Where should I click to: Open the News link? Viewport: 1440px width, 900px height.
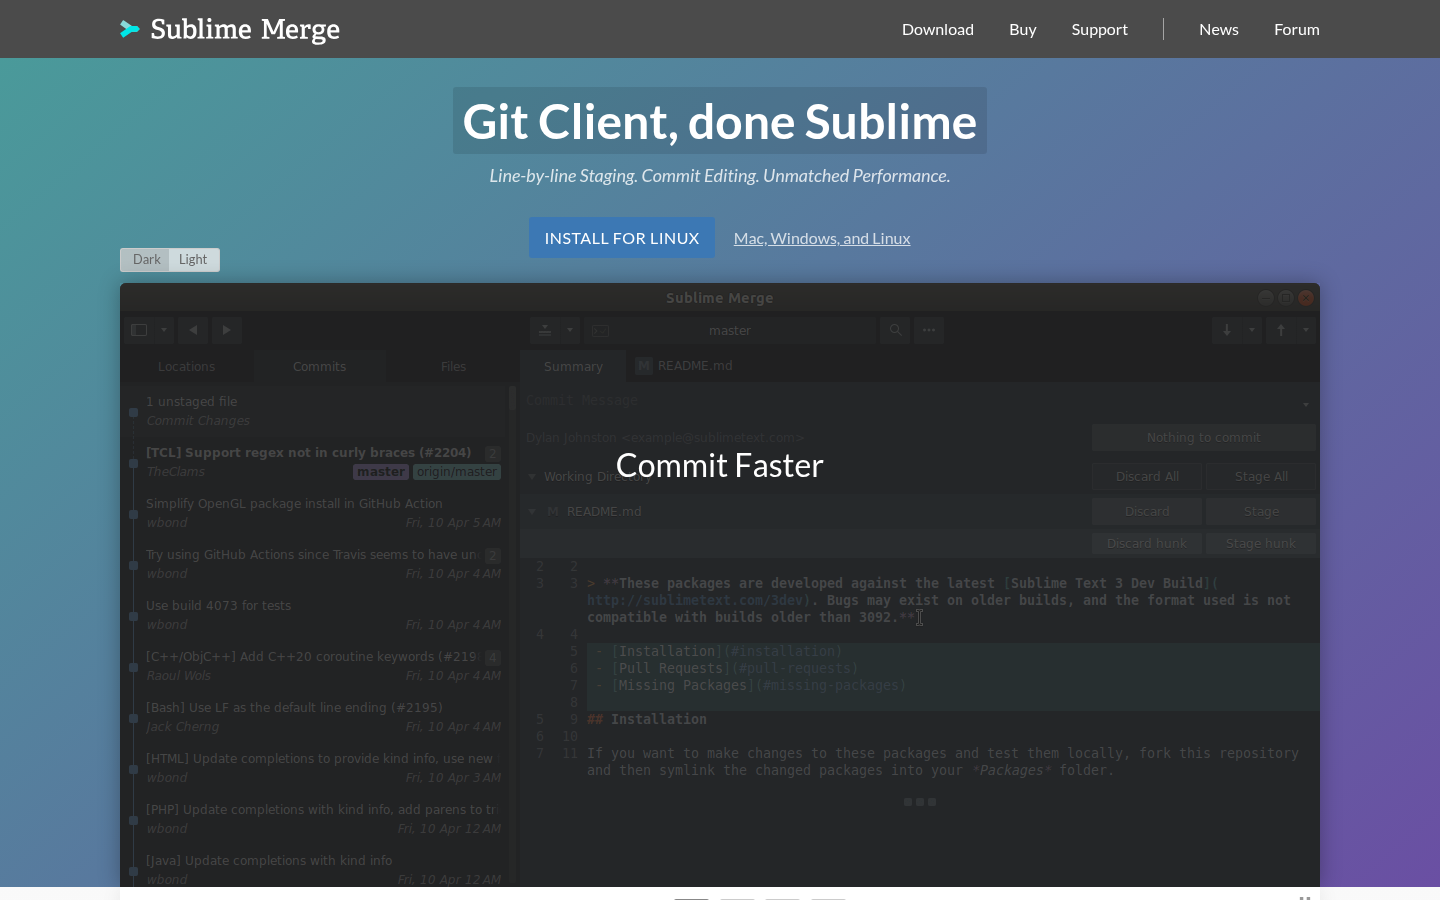(1219, 30)
